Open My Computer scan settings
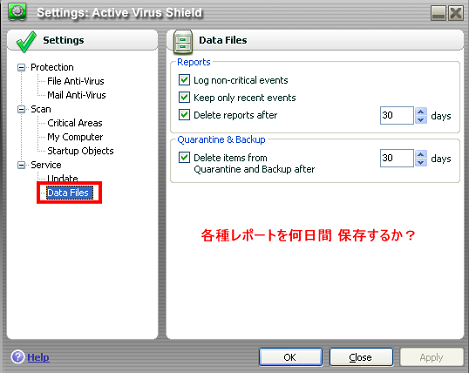The width and height of the screenshot is (469, 373). tap(75, 137)
